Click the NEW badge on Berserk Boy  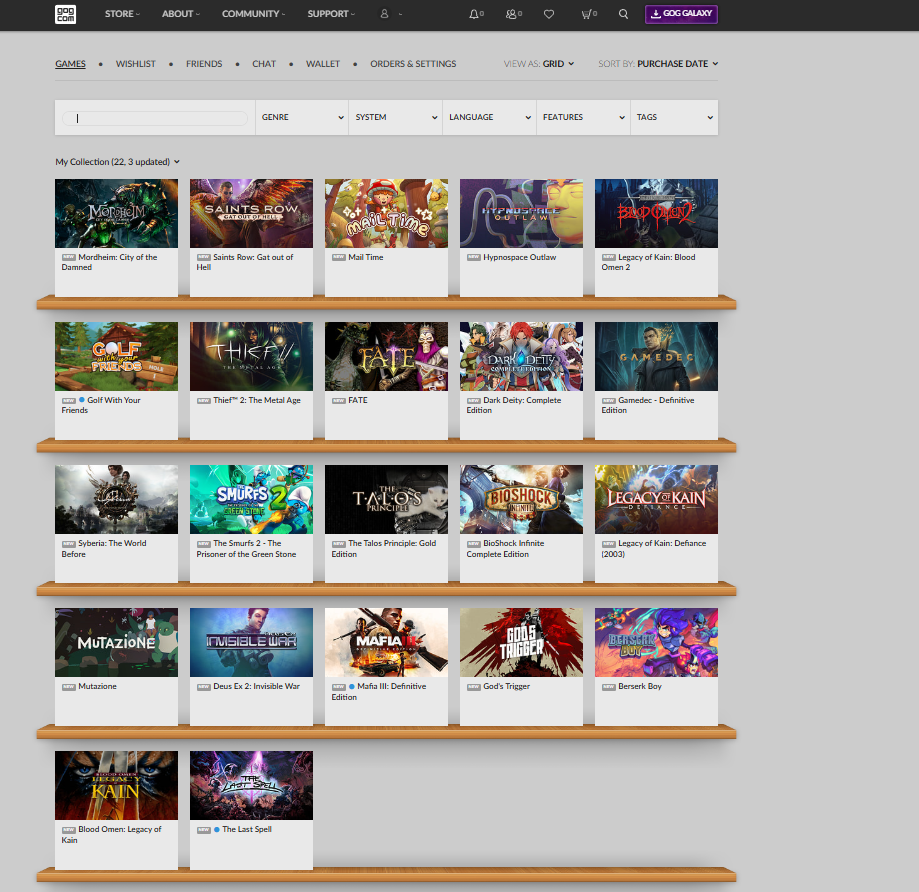coord(608,686)
